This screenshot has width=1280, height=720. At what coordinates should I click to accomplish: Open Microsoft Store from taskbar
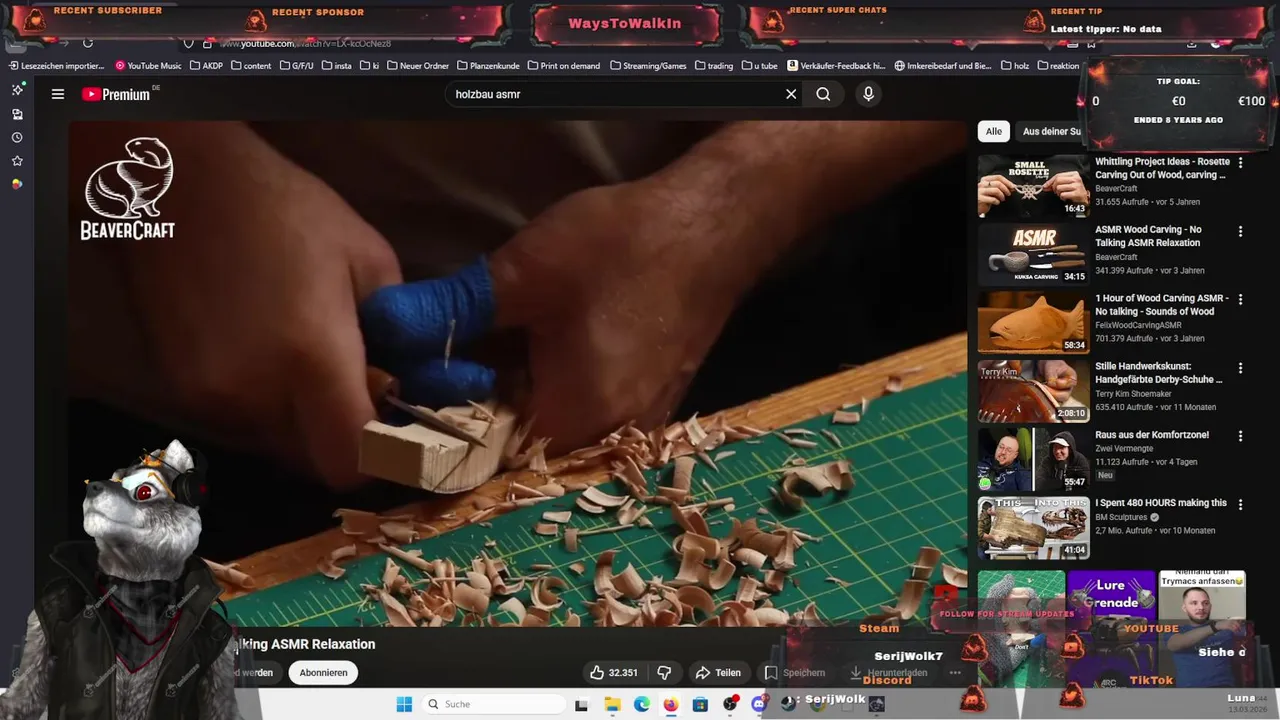tap(700, 704)
